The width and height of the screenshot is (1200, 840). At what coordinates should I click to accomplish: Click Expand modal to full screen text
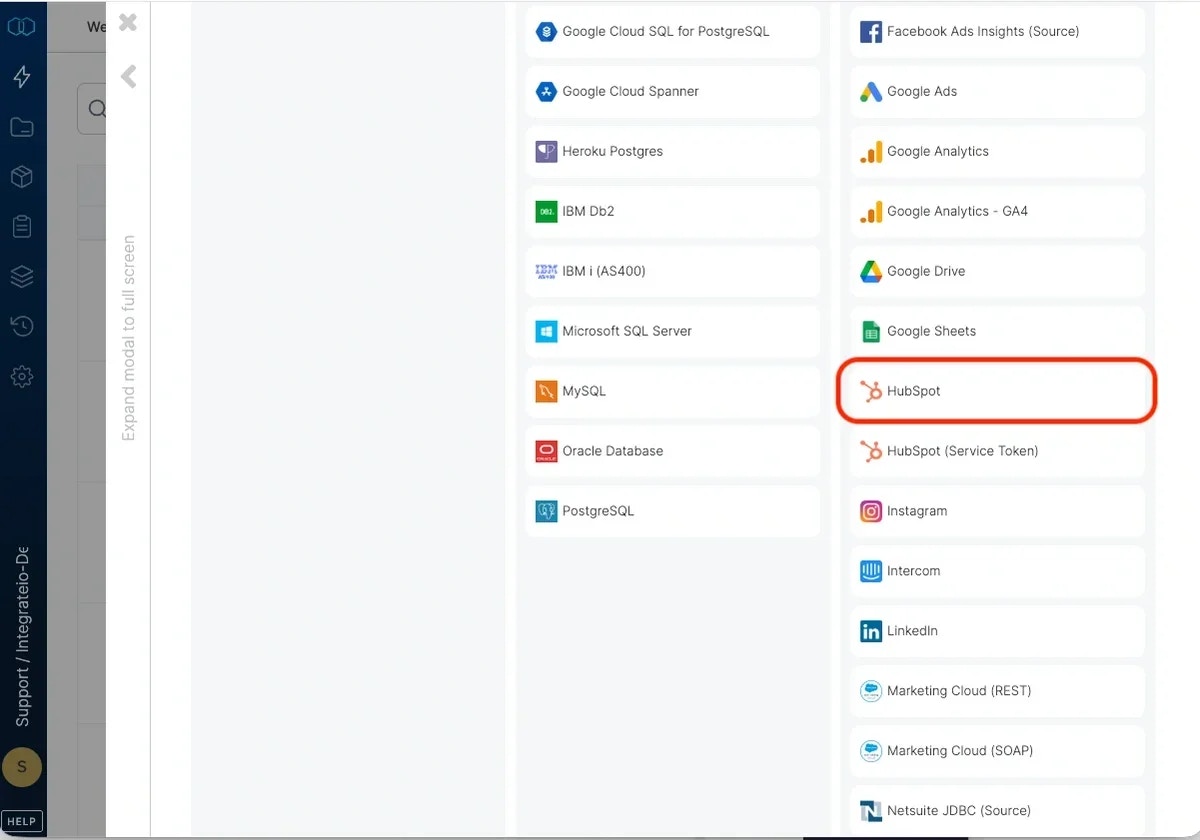(128, 338)
